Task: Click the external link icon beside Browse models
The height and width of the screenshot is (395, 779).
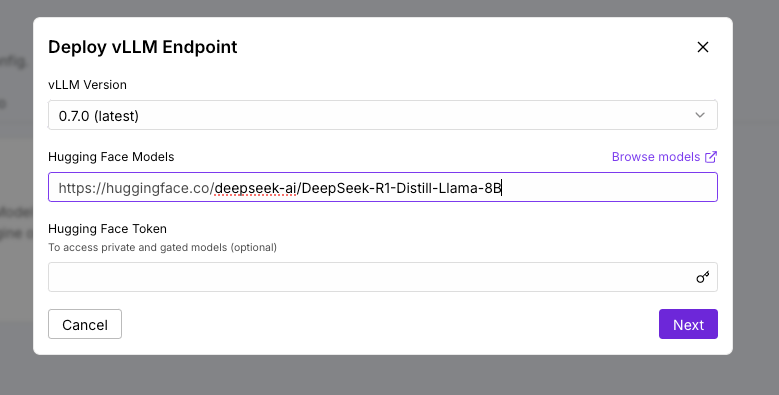Action: [x=711, y=157]
